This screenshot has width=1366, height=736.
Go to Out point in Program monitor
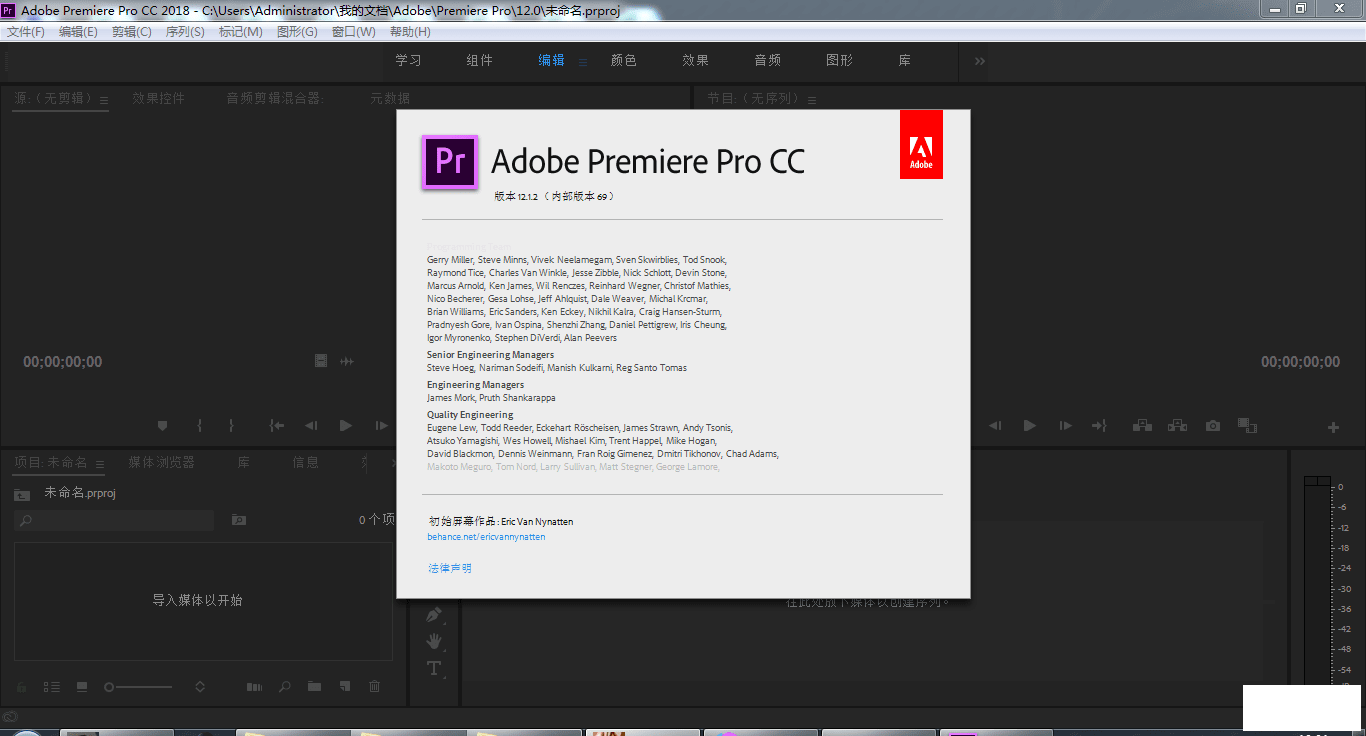point(1099,425)
